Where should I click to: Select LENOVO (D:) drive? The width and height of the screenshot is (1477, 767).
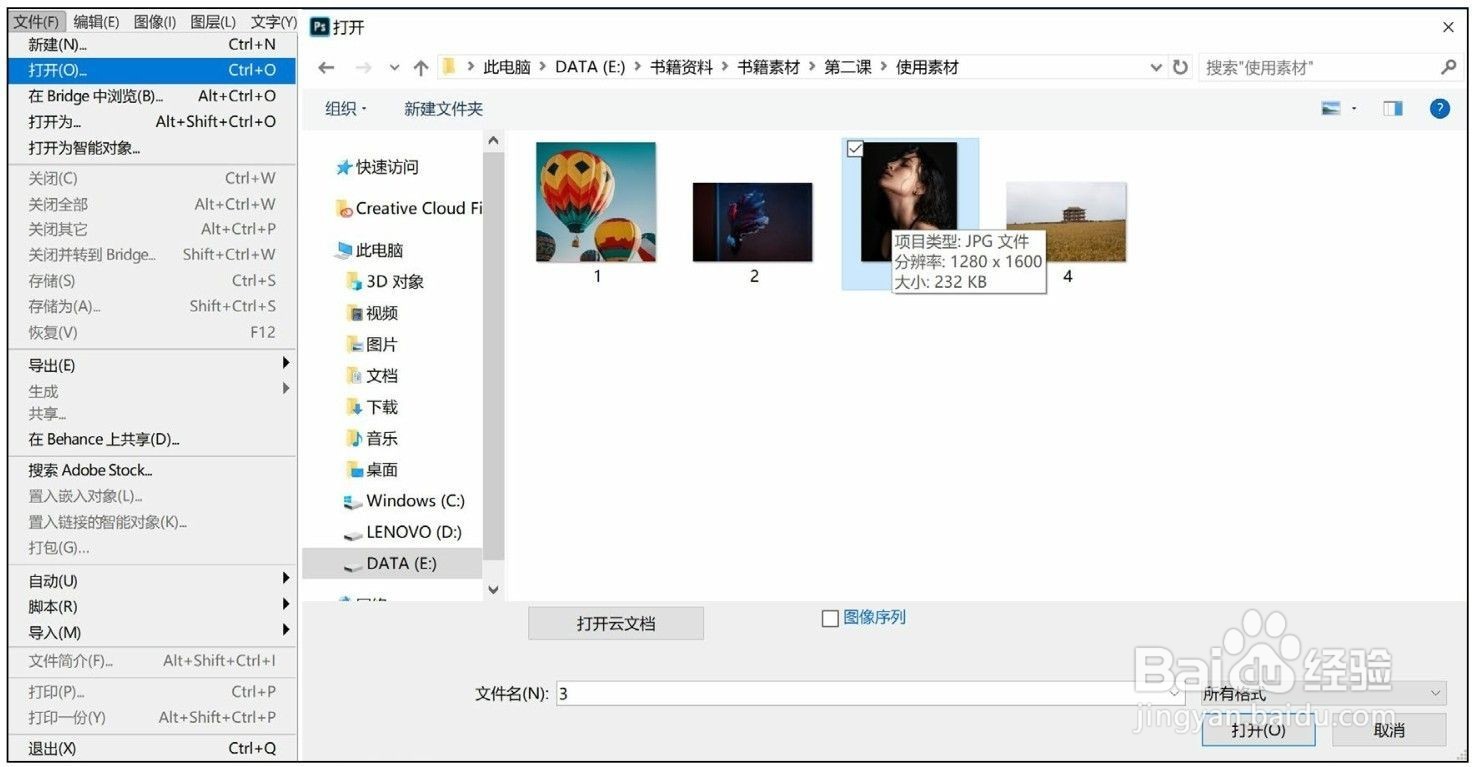coord(402,532)
